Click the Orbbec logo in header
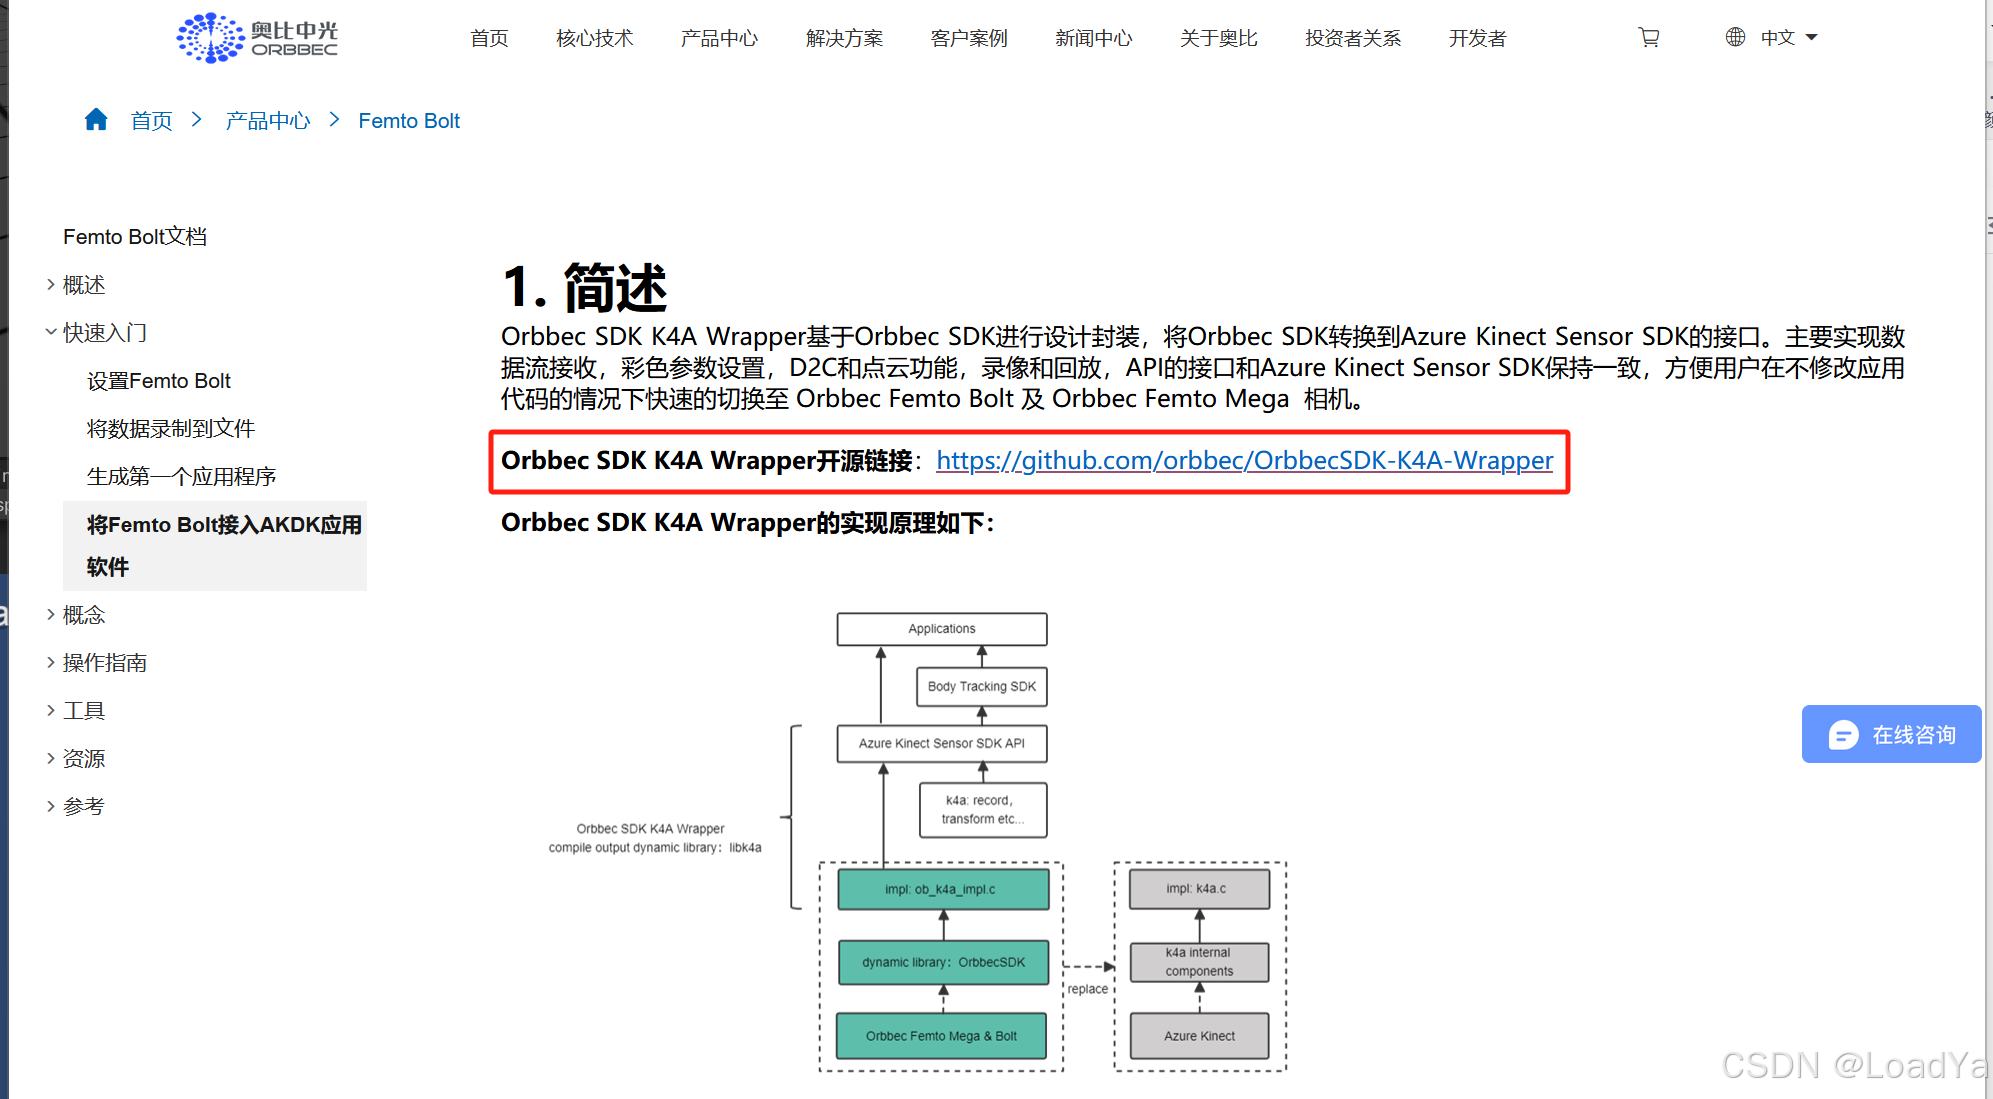The width and height of the screenshot is (1993, 1099). click(x=257, y=38)
